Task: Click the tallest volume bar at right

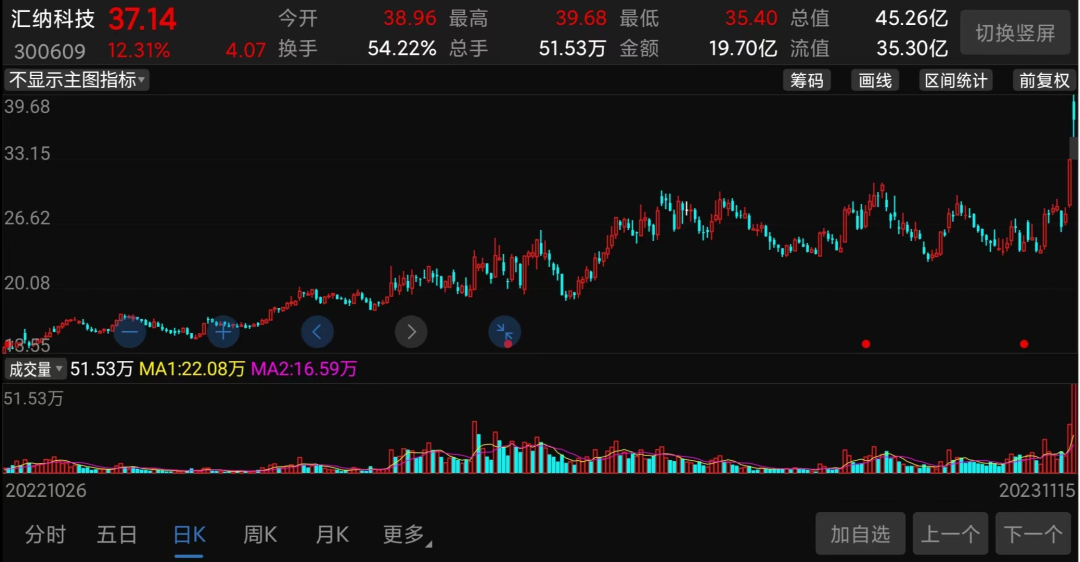Action: tap(1074, 428)
